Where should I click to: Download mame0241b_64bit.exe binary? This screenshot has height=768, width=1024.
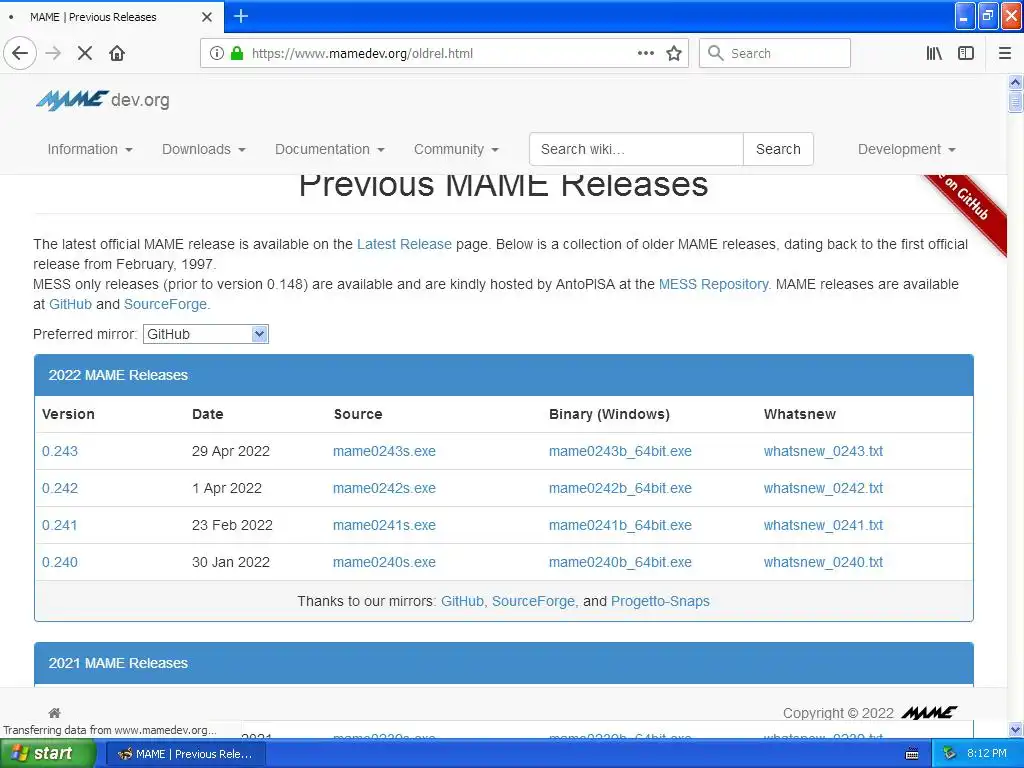620,525
